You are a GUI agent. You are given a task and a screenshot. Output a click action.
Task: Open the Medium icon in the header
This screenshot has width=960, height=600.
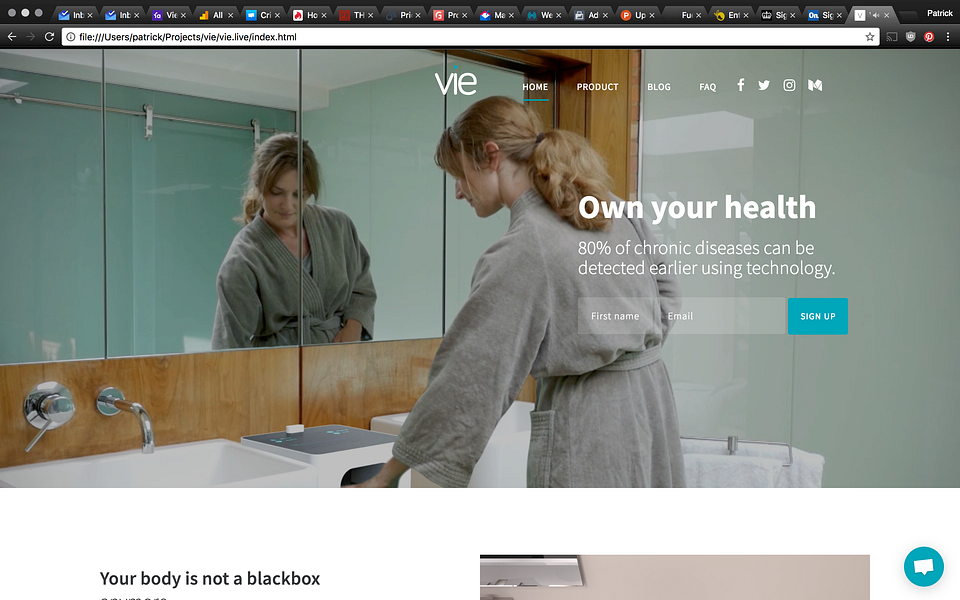[x=815, y=85]
